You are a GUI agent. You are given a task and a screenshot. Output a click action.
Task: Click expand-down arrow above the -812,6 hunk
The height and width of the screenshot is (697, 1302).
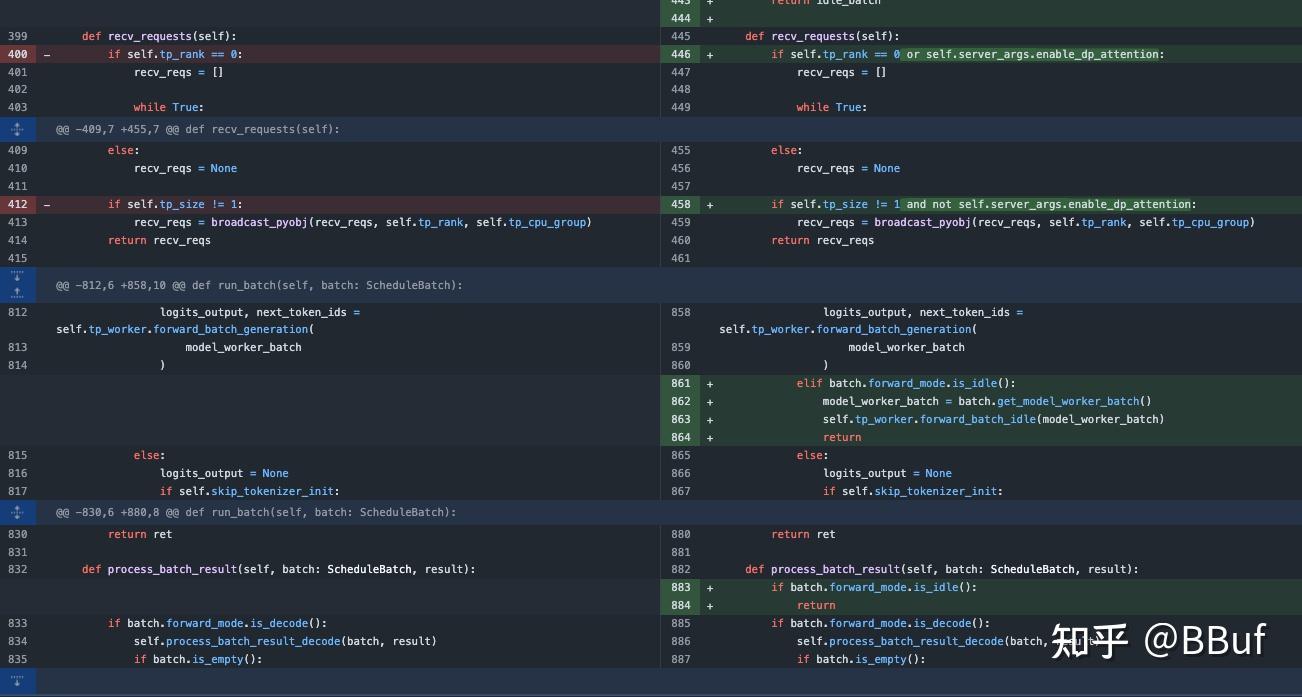17,275
